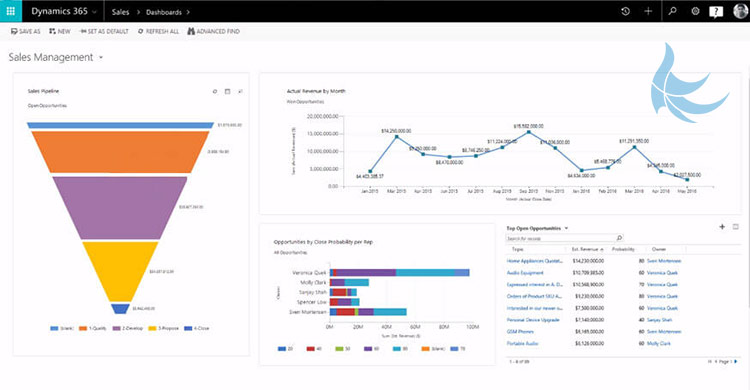Viewport: 750px width, 390px height.
Task: Open Portable Audio opportunity
Action: [522, 344]
